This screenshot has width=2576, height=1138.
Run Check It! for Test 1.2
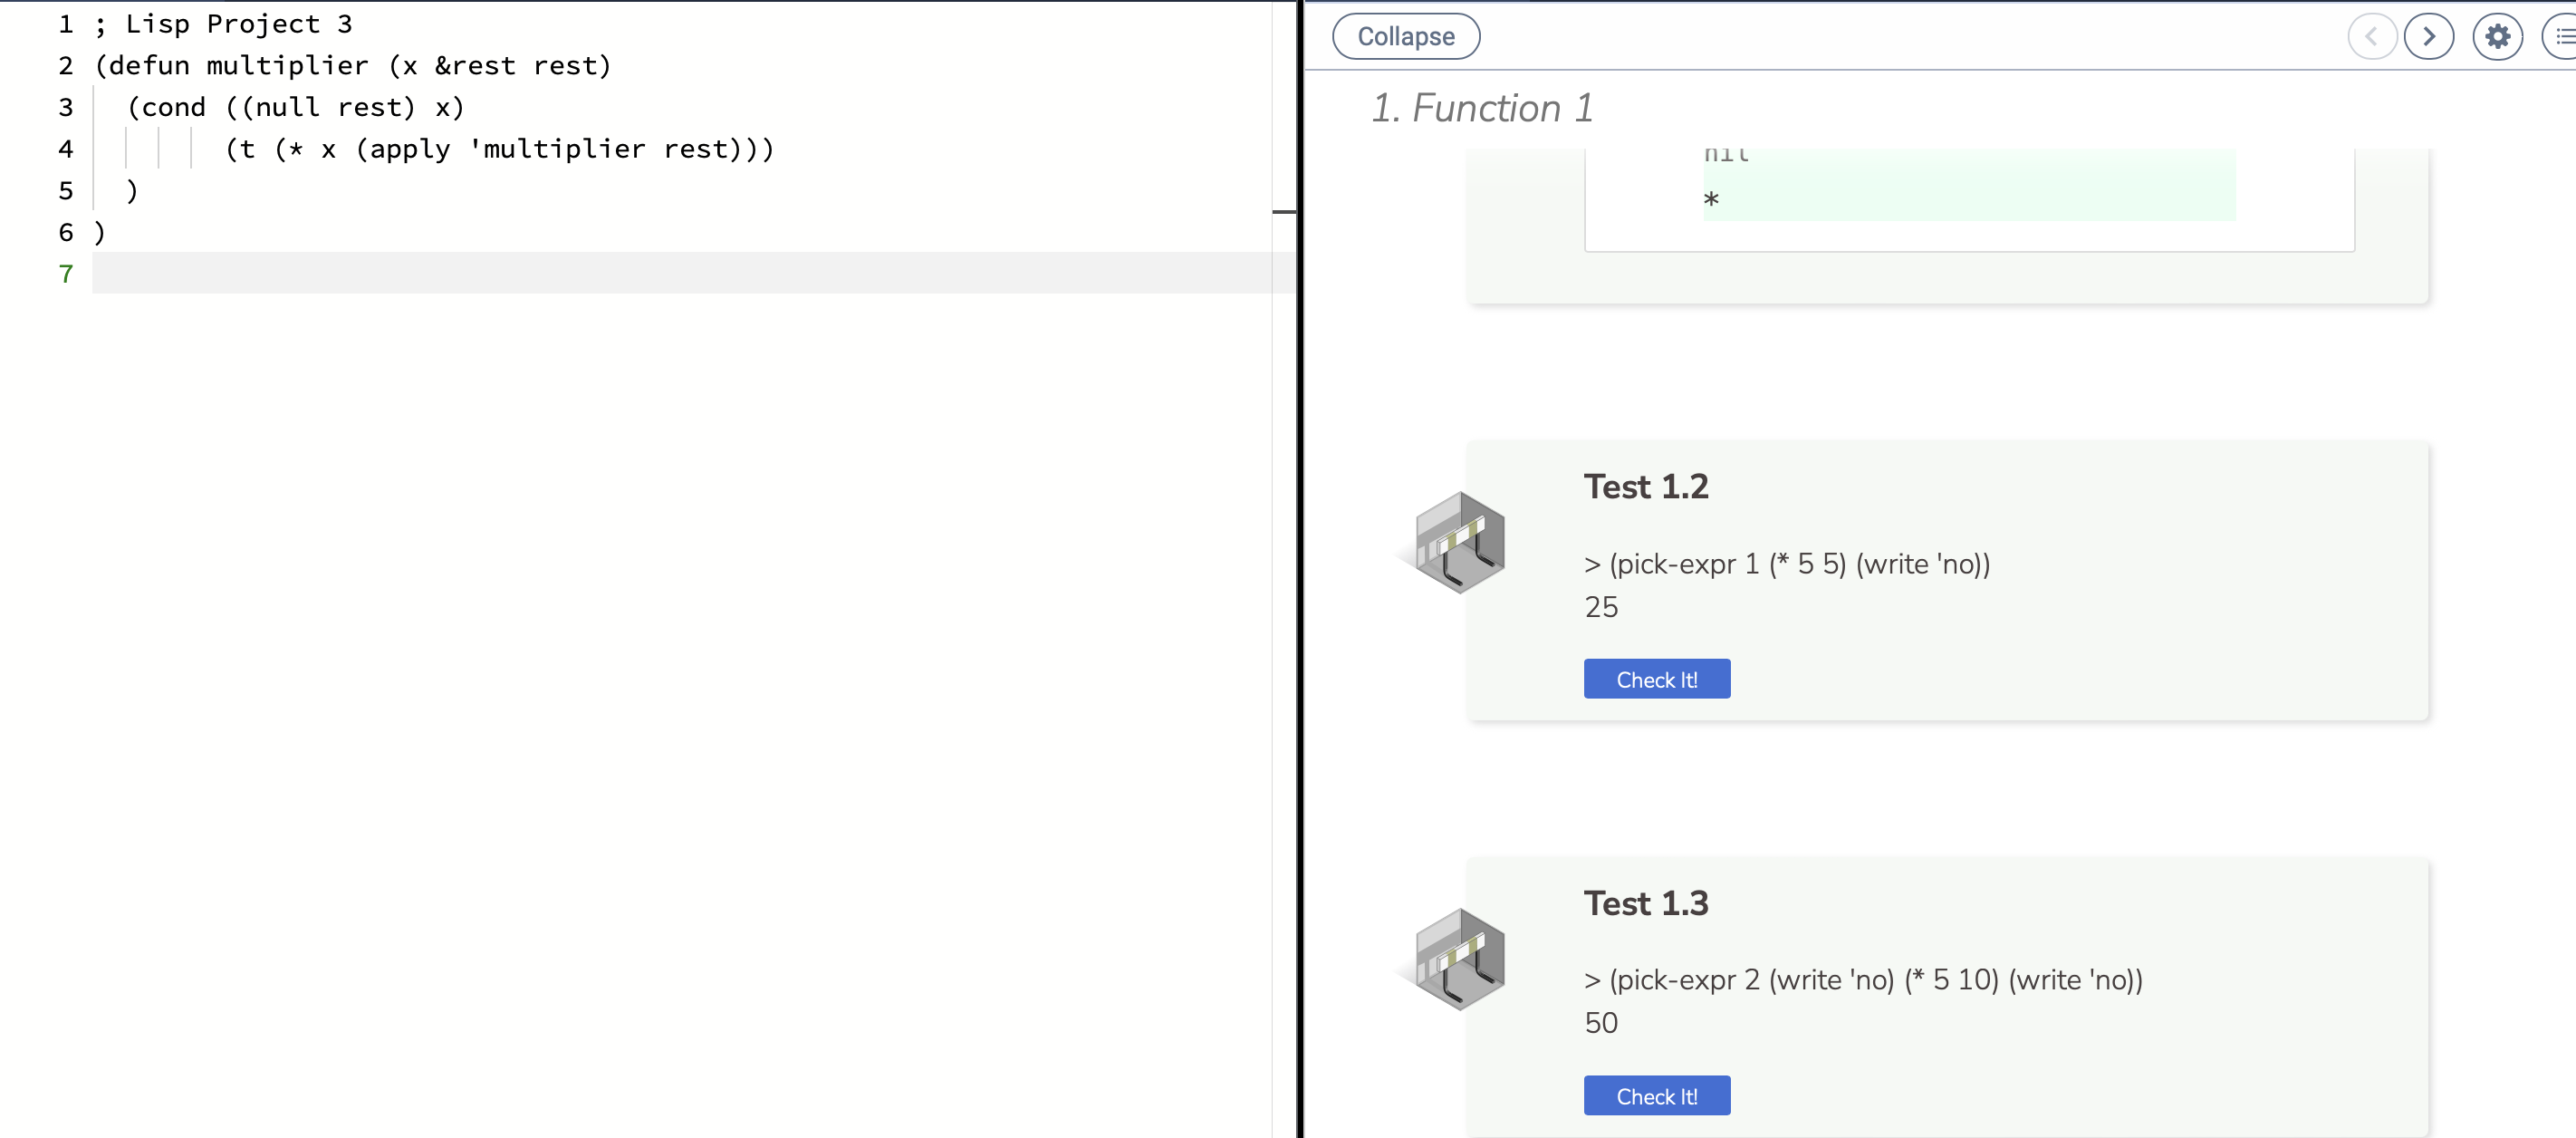[1656, 679]
